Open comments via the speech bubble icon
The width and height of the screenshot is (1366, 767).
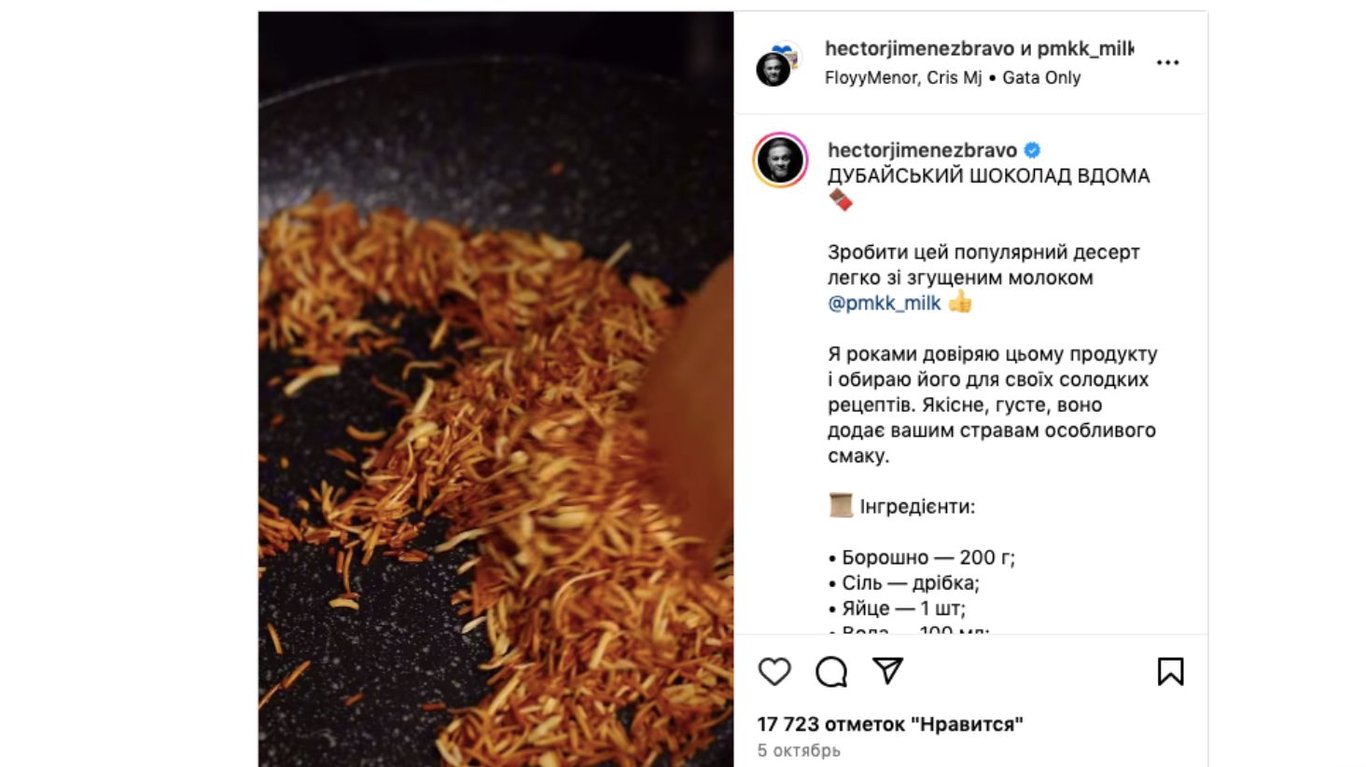831,671
